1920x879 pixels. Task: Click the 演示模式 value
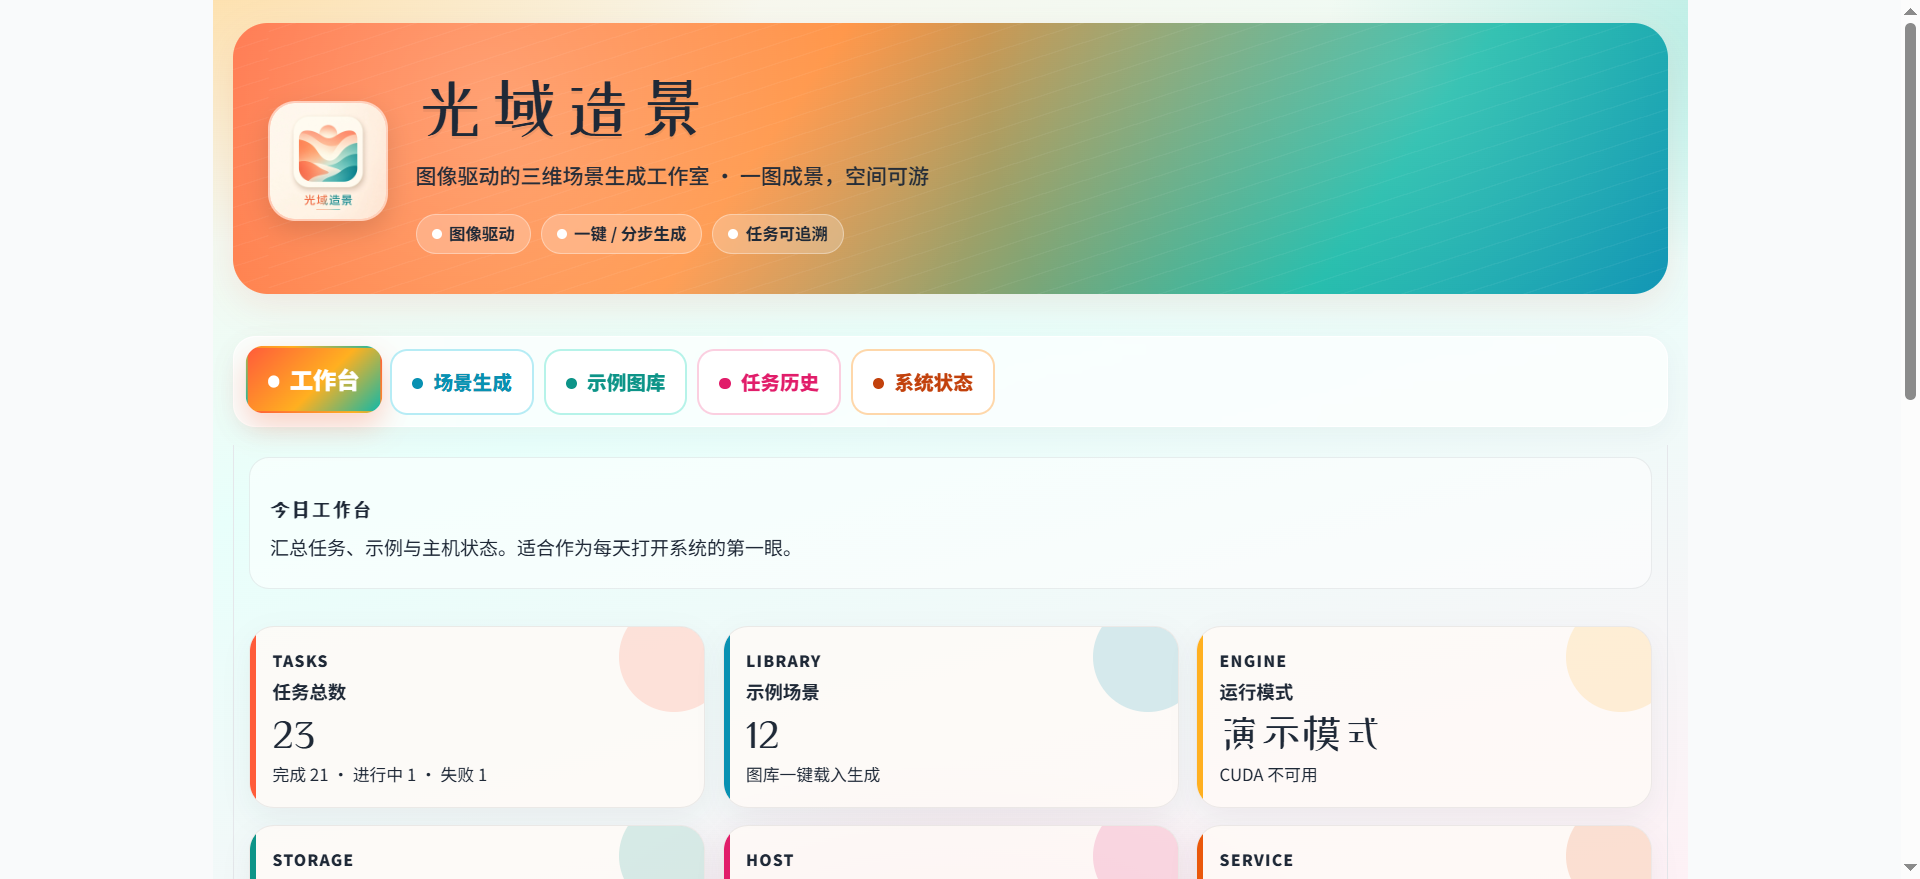click(1299, 734)
